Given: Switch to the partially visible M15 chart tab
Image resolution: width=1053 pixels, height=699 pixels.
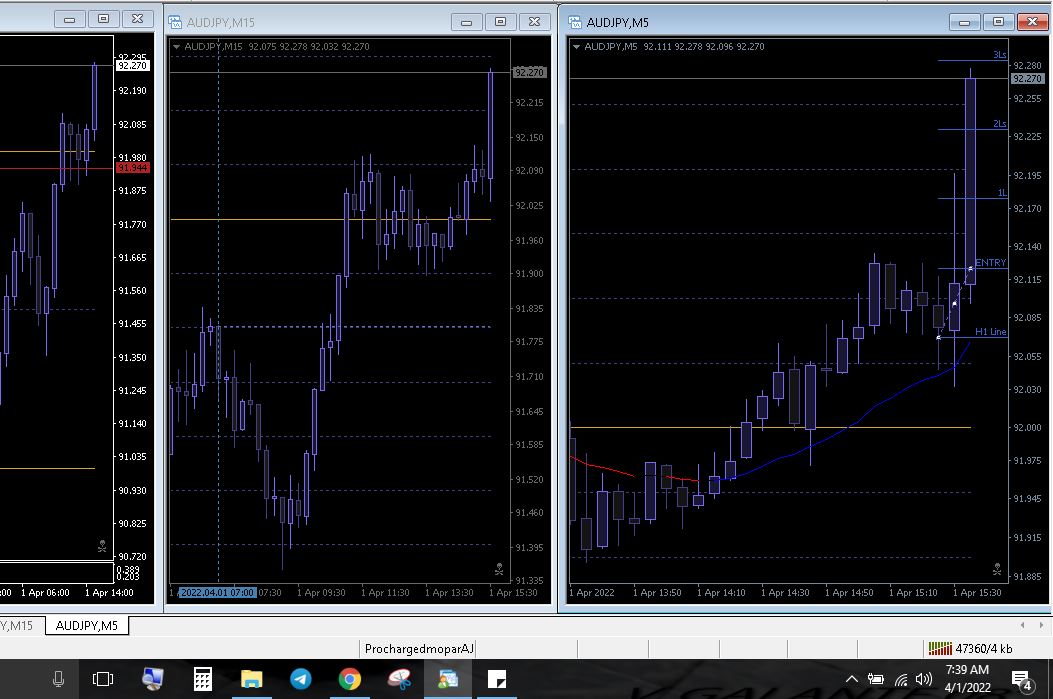Looking at the screenshot, I should click(x=17, y=626).
